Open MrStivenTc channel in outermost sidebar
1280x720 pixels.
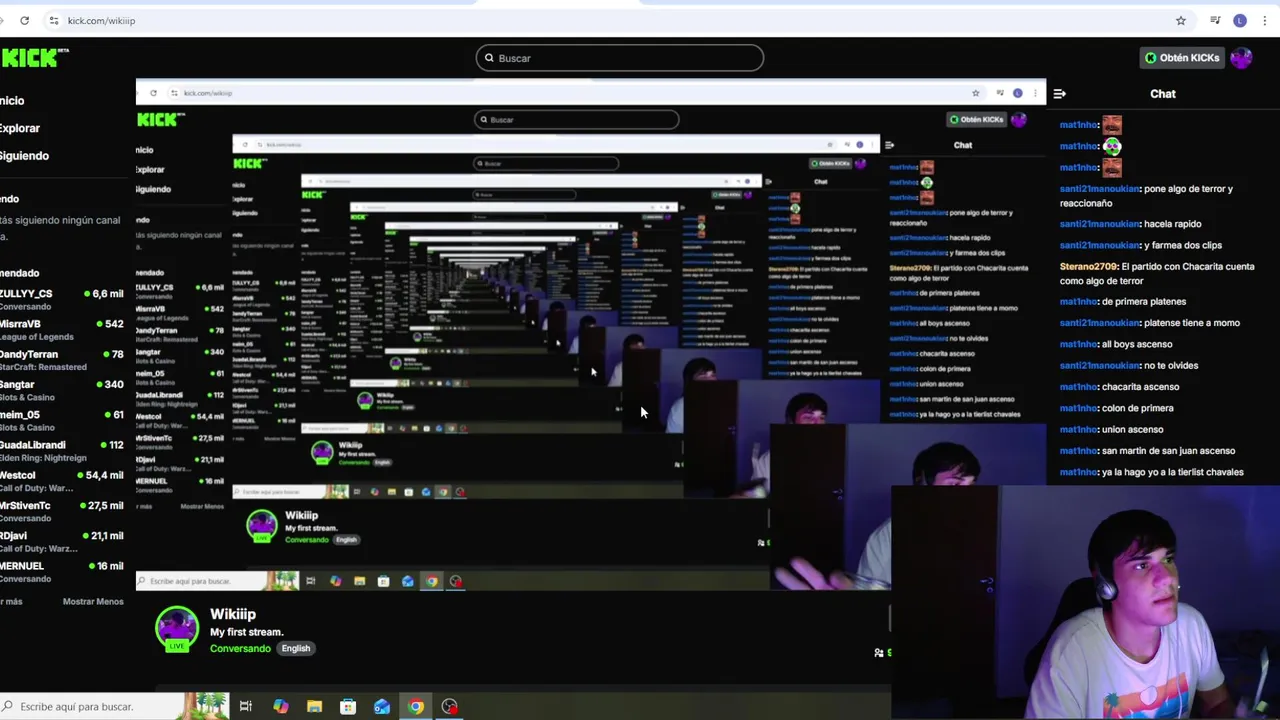coord(62,511)
